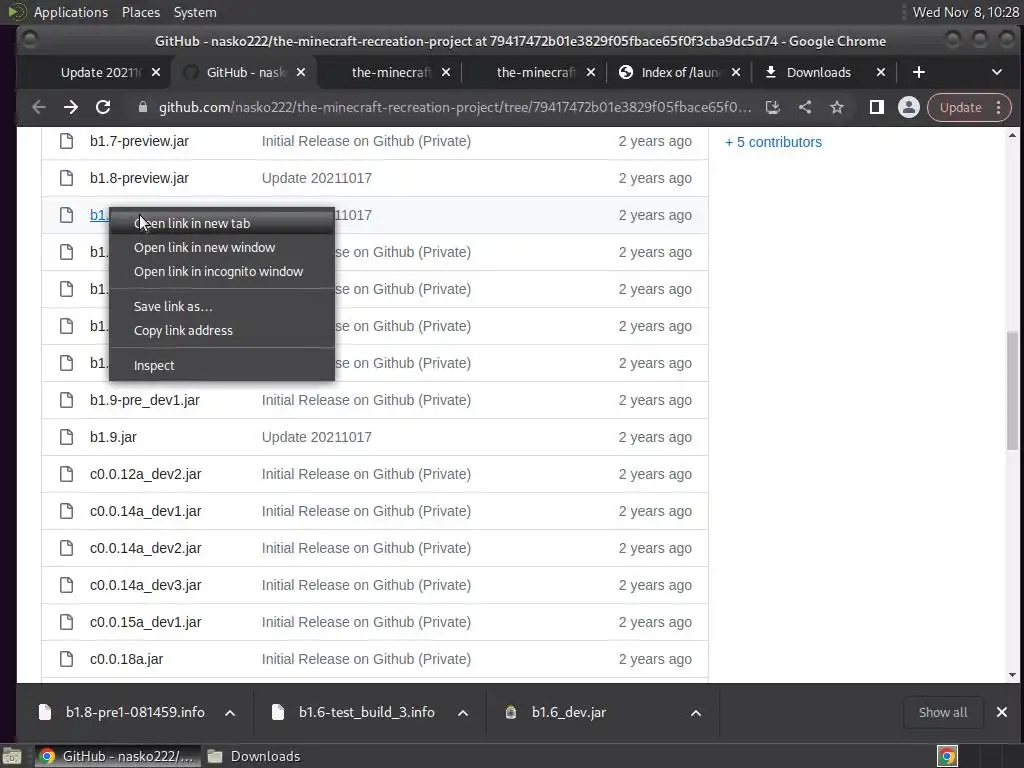This screenshot has height=768, width=1024.
Task: Open the Chrome profile avatar menu
Action: point(908,107)
